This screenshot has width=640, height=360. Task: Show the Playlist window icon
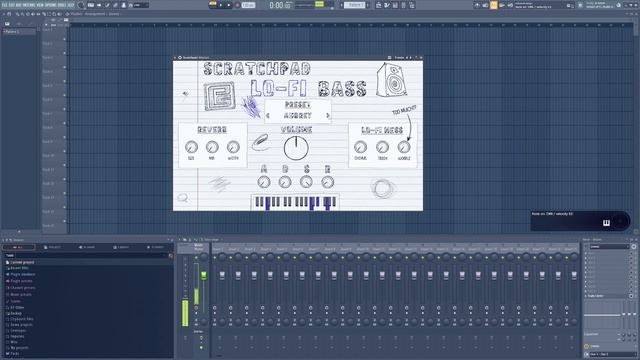point(378,5)
